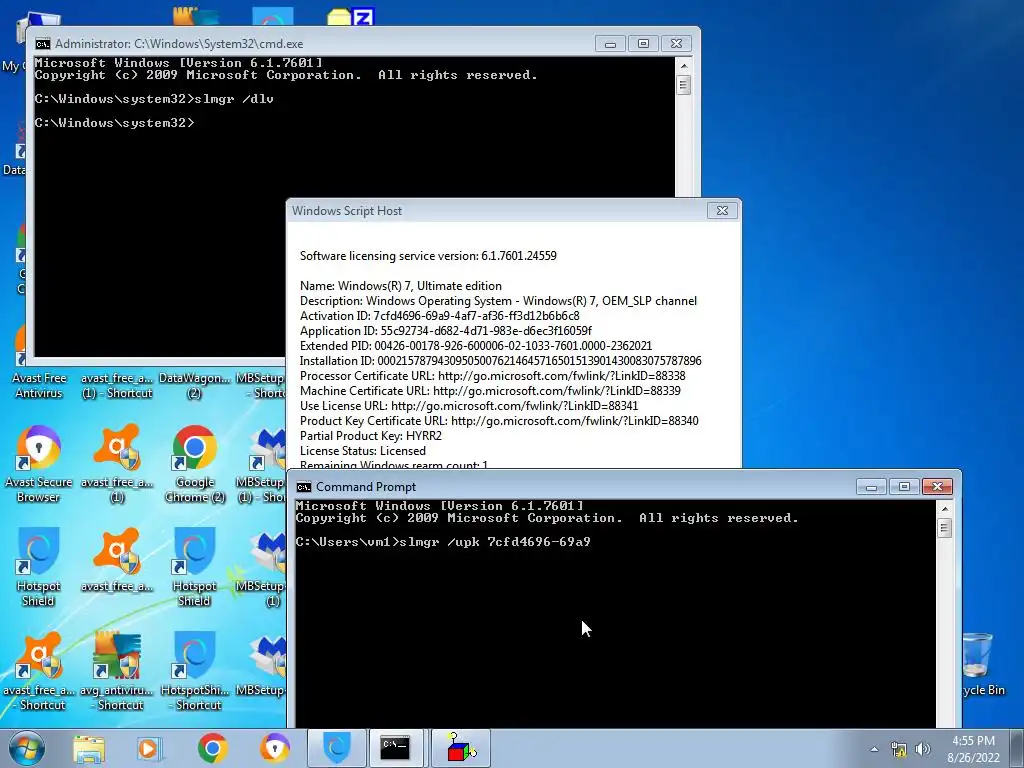Click the Description OEM_SLP channel line
Image resolution: width=1024 pixels, height=768 pixels.
click(498, 301)
